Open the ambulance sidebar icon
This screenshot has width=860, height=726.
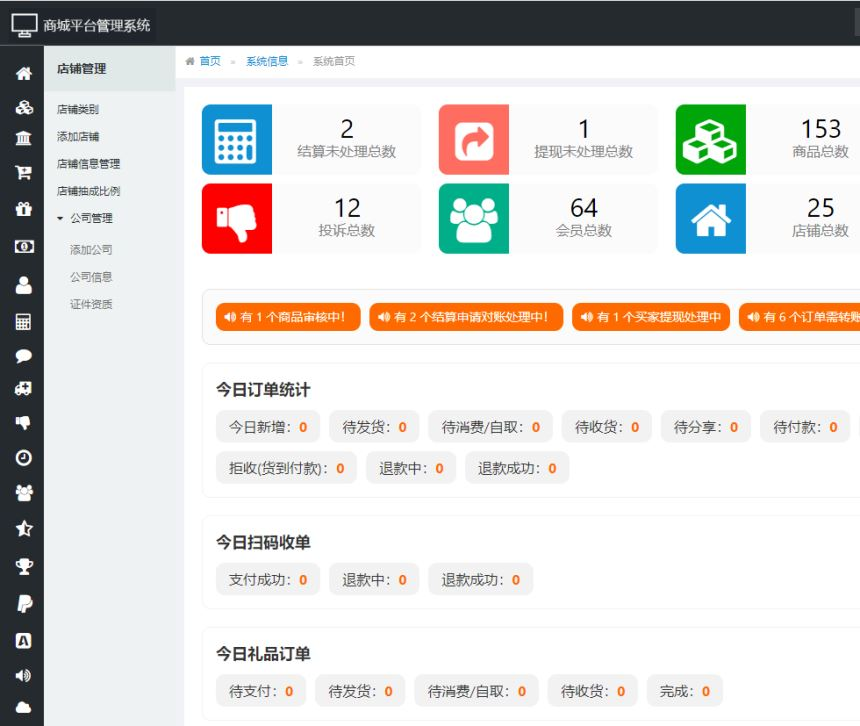tap(23, 389)
